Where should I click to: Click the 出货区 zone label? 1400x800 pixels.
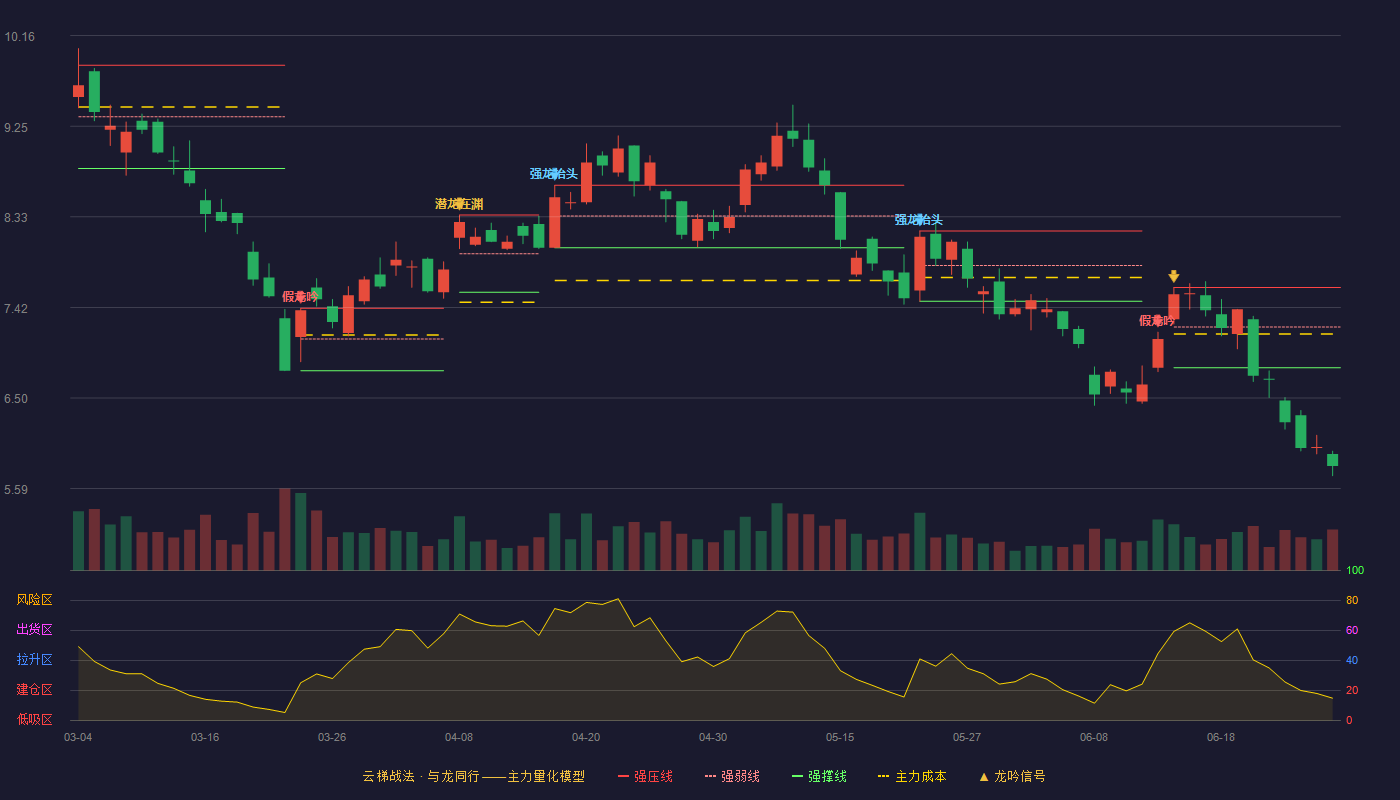(x=34, y=630)
